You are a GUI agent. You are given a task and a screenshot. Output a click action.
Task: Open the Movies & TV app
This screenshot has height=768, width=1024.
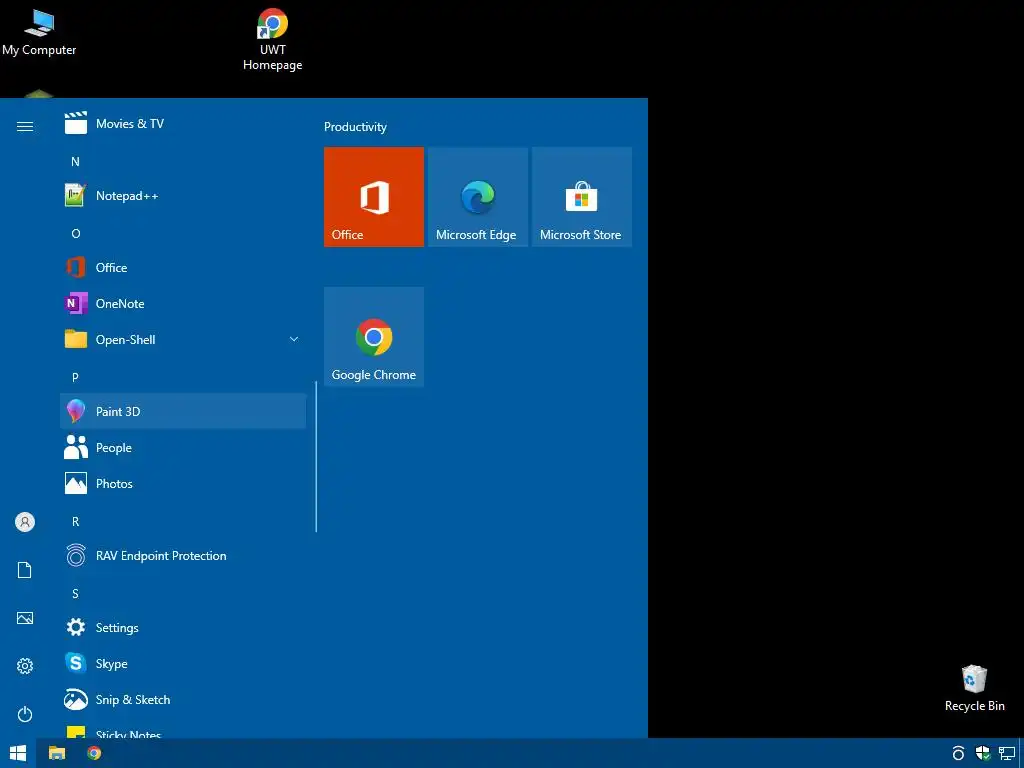point(183,123)
